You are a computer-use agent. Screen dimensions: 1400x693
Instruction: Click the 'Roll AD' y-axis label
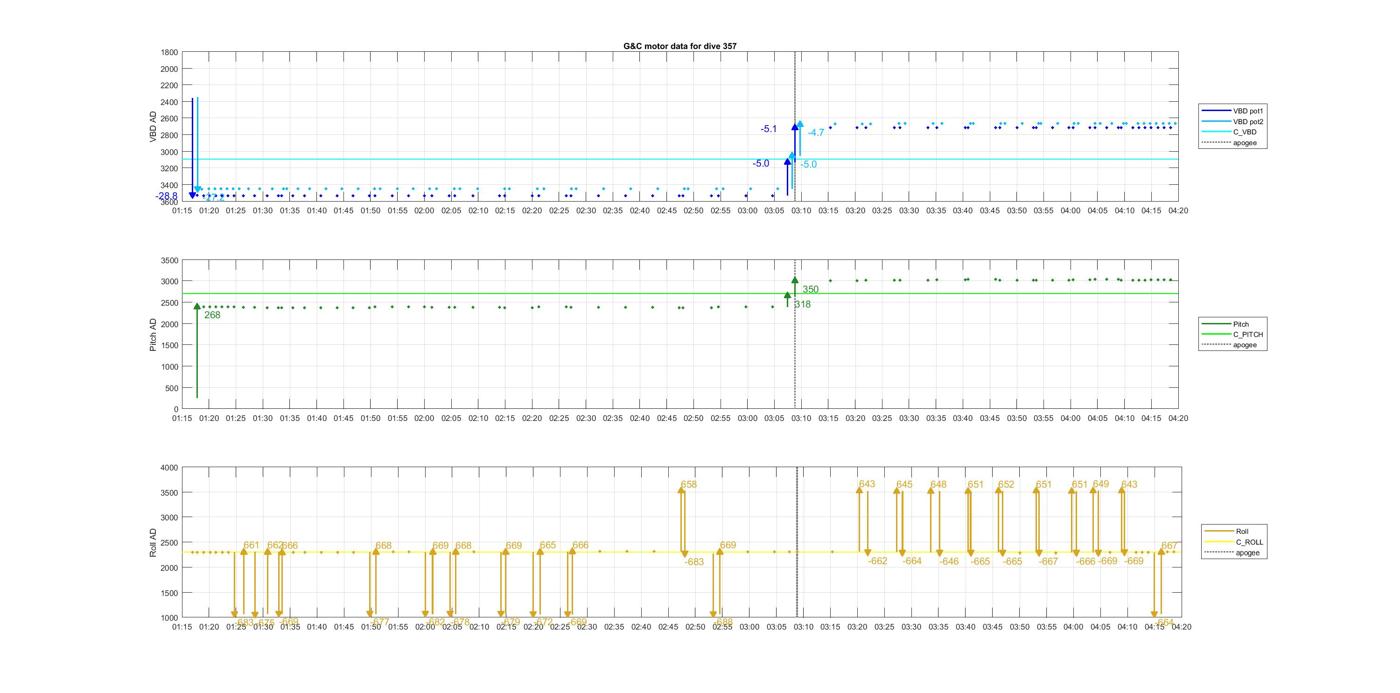pyautogui.click(x=154, y=542)
